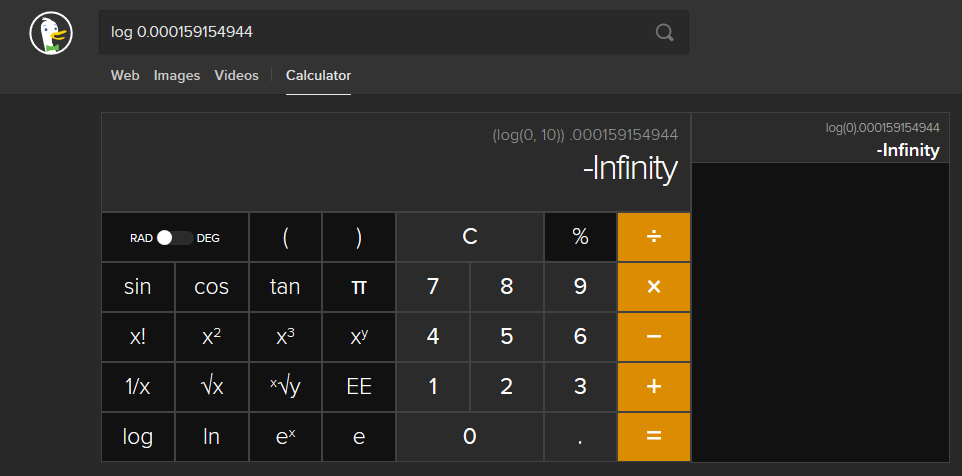Click the digit 4 key
The image size is (962, 476).
coord(433,337)
